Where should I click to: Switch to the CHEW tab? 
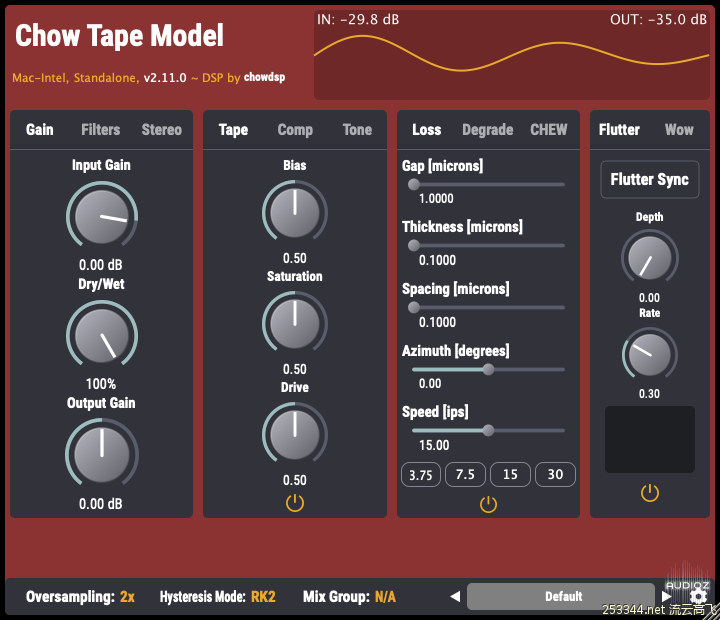(x=549, y=130)
